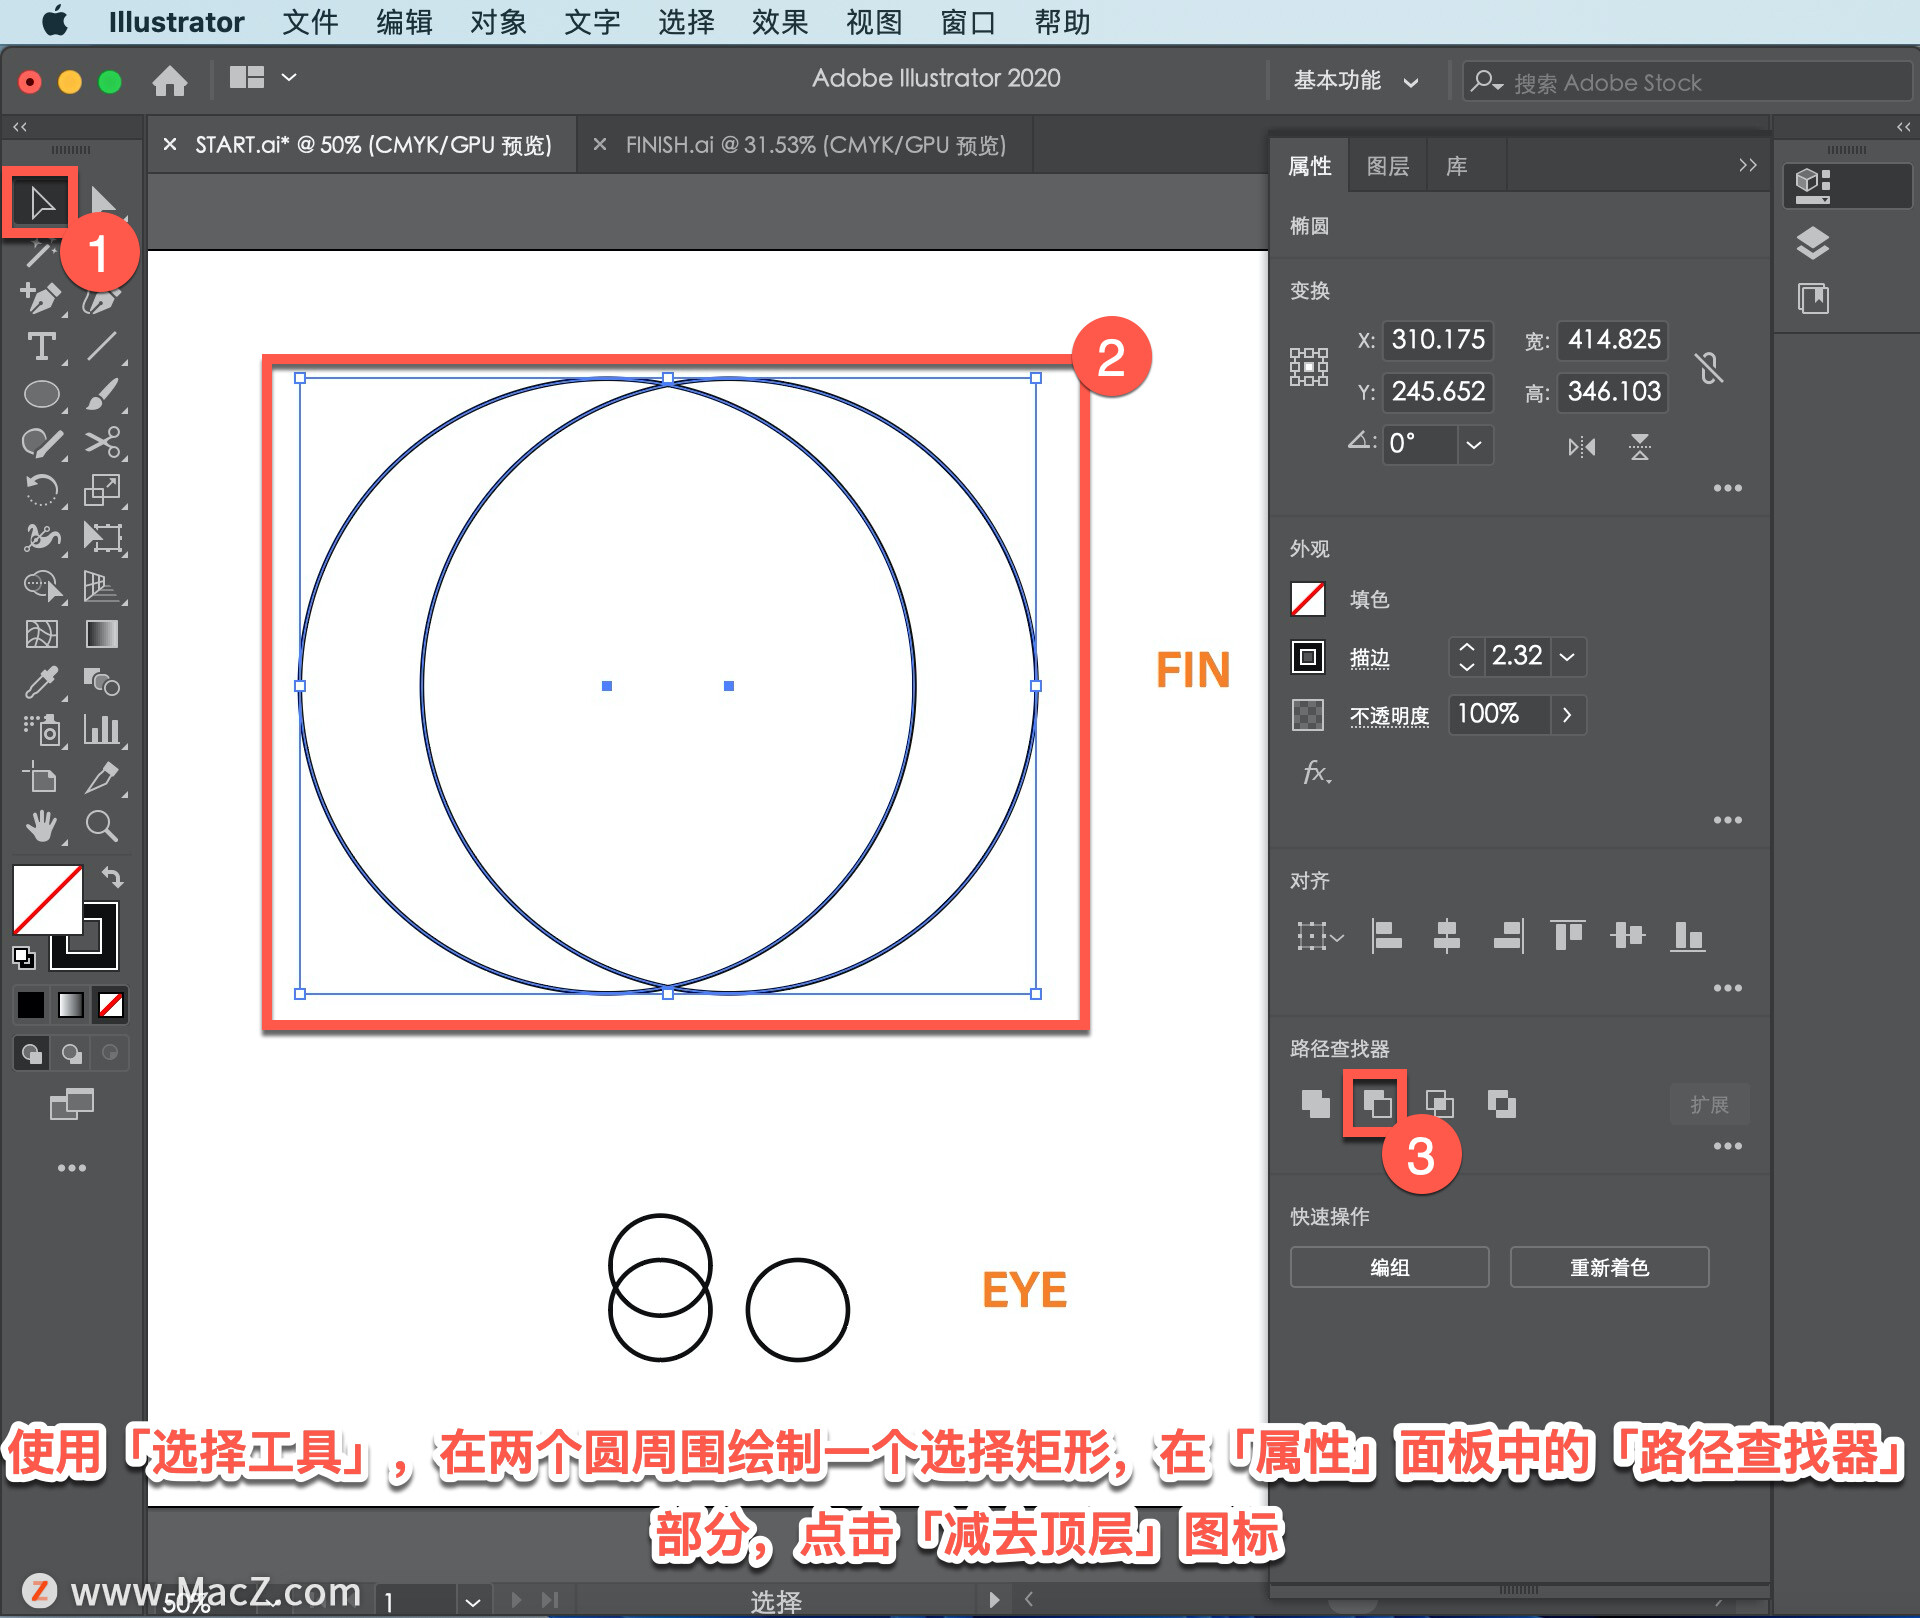Click the stroke swatch in Appearance

pos(1308,657)
